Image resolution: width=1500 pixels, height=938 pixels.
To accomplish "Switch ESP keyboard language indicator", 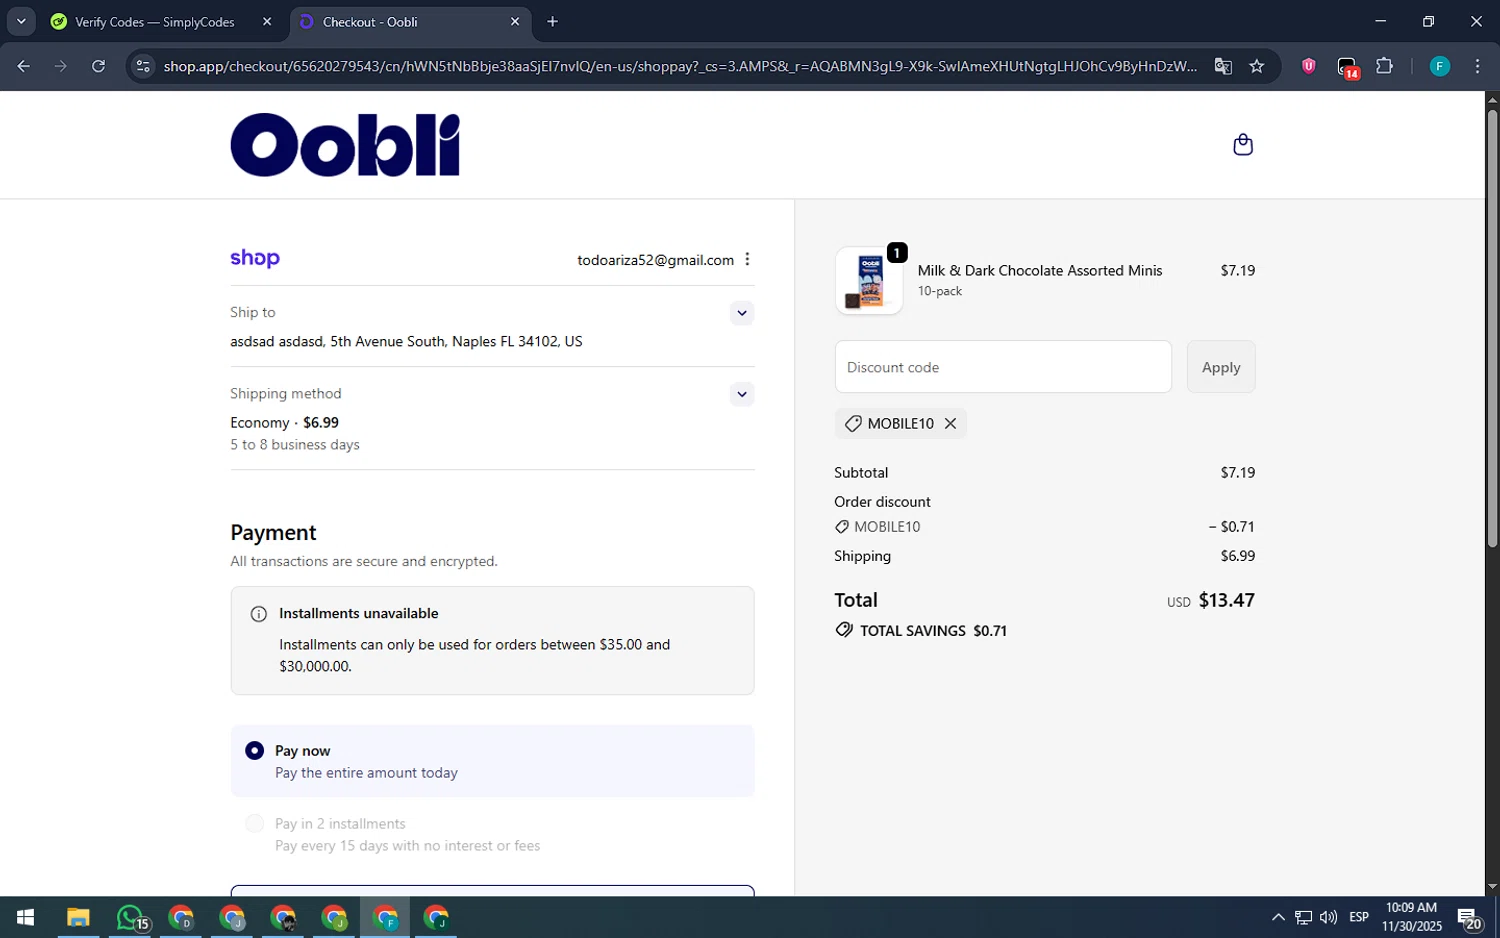I will (1358, 917).
